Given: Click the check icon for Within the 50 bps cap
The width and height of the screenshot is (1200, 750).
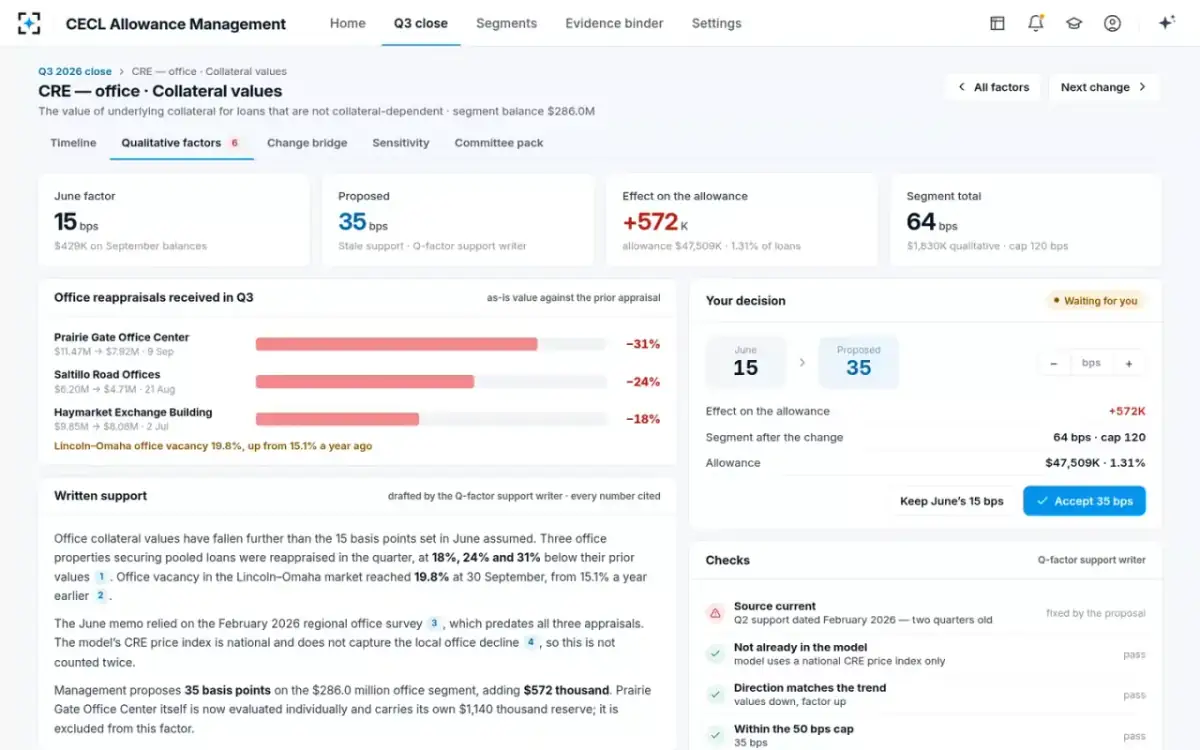Looking at the screenshot, I should 715,735.
